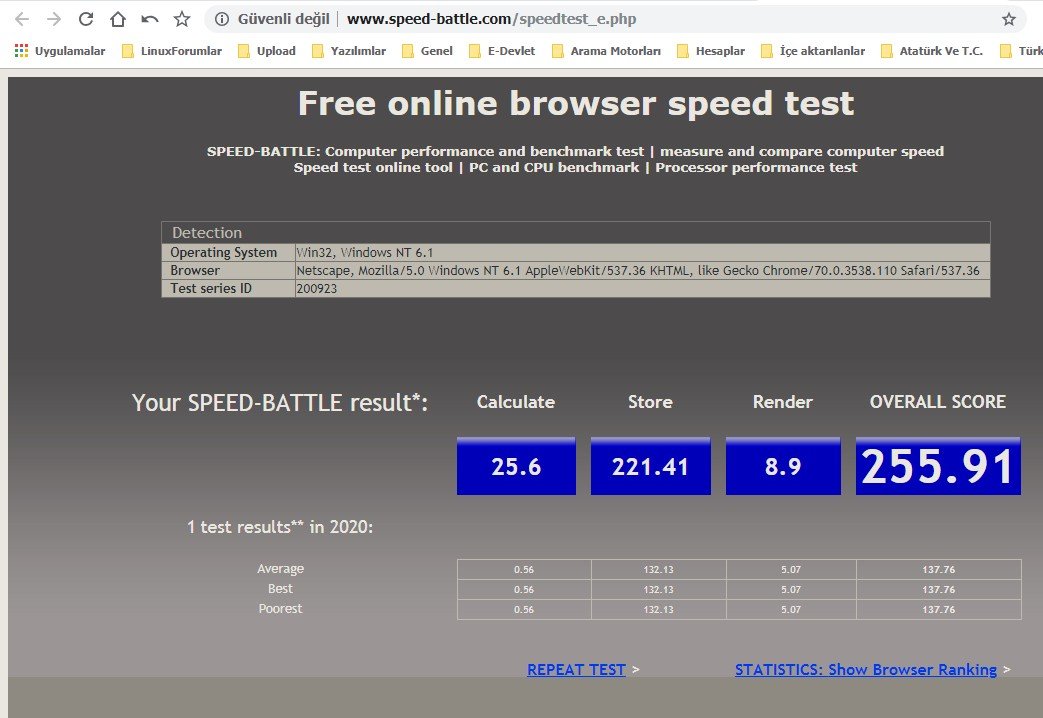The height and width of the screenshot is (718, 1043).
Task: Click the browser Forward arrow
Action: click(54, 19)
